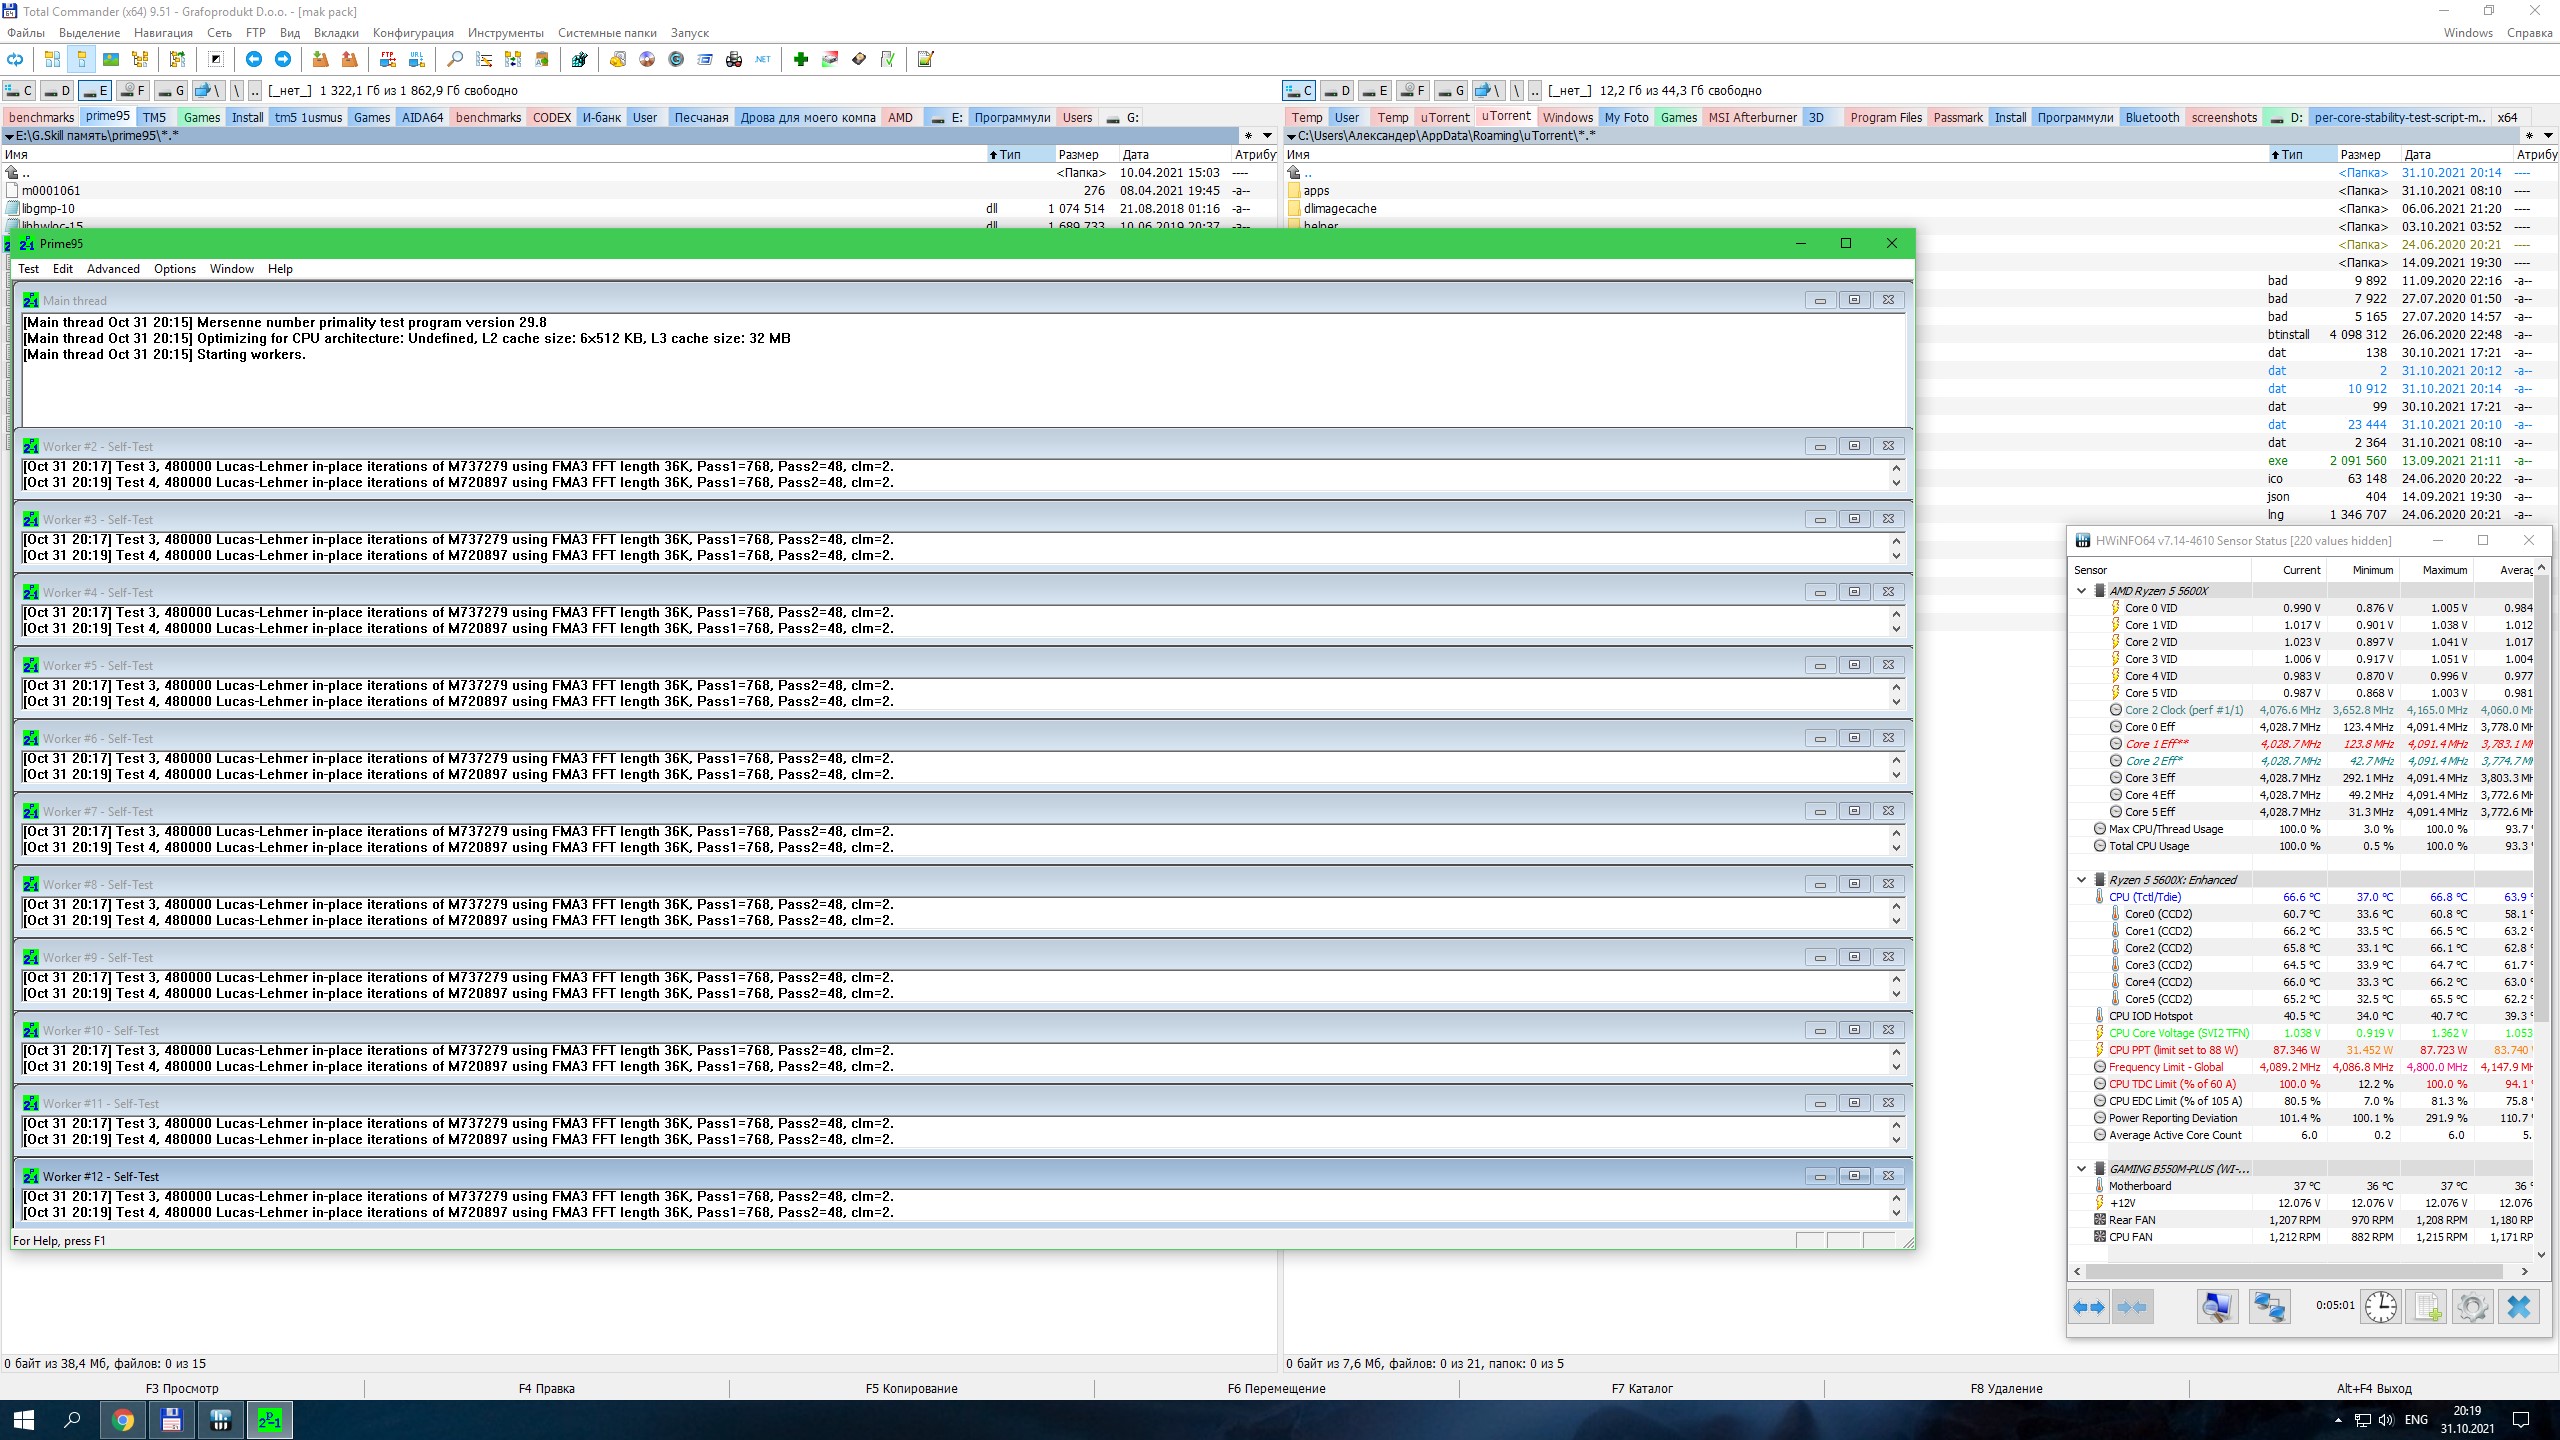Open Prime95 from Windows taskbar
The width and height of the screenshot is (2560, 1440).
pyautogui.click(x=270, y=1420)
